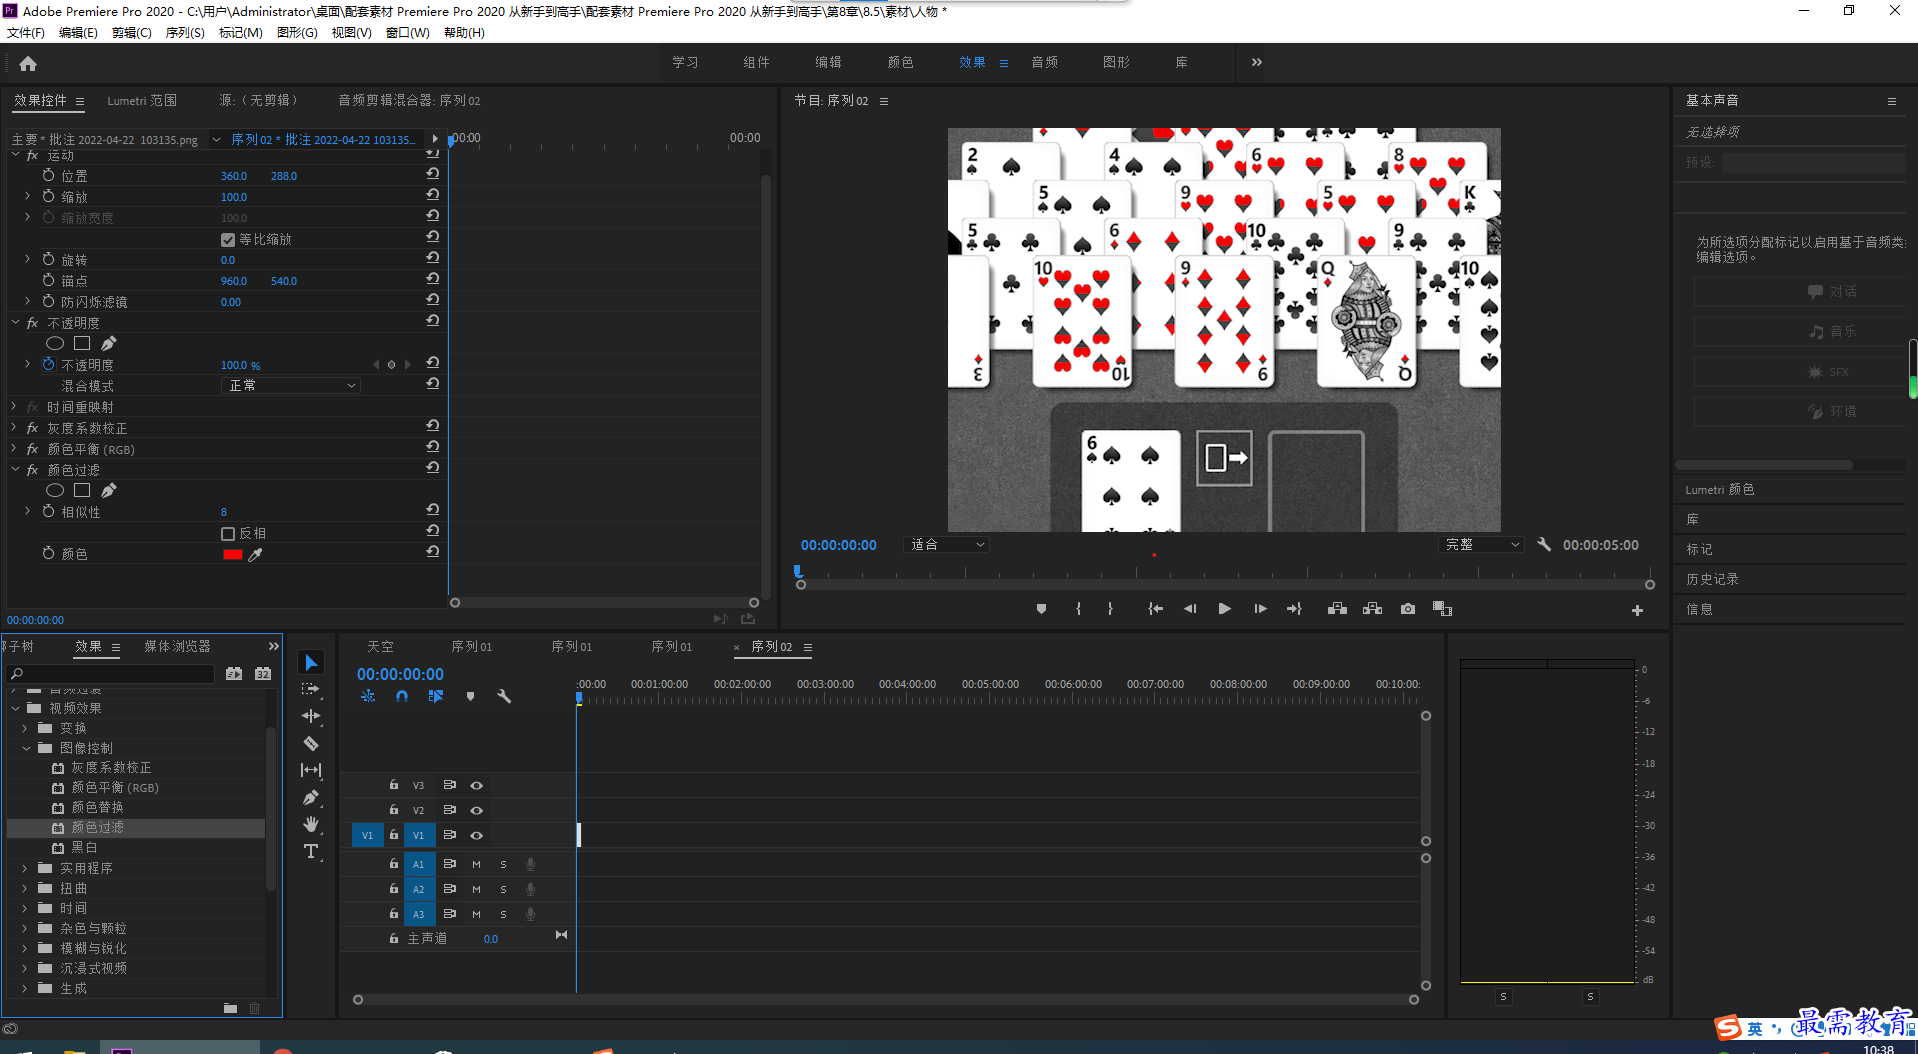1918x1054 pixels.
Task: Play the program monitor
Action: tap(1224, 609)
